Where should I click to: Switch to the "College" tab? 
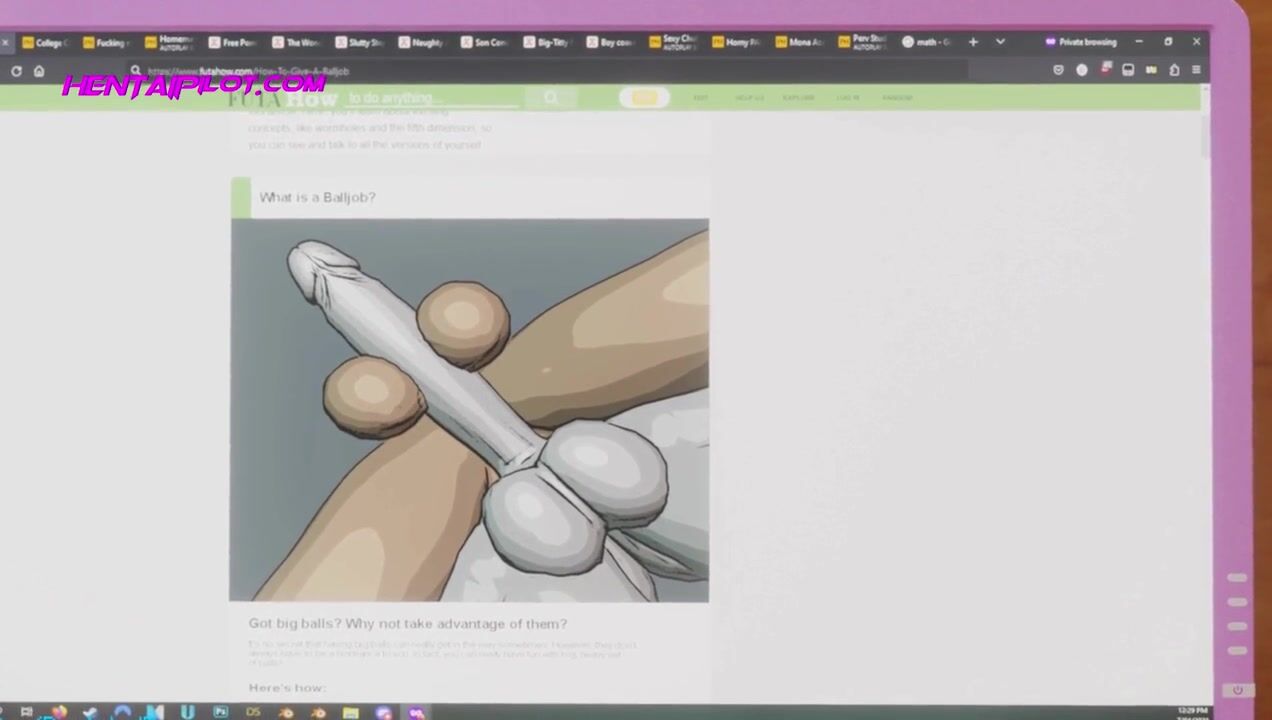(x=45, y=42)
